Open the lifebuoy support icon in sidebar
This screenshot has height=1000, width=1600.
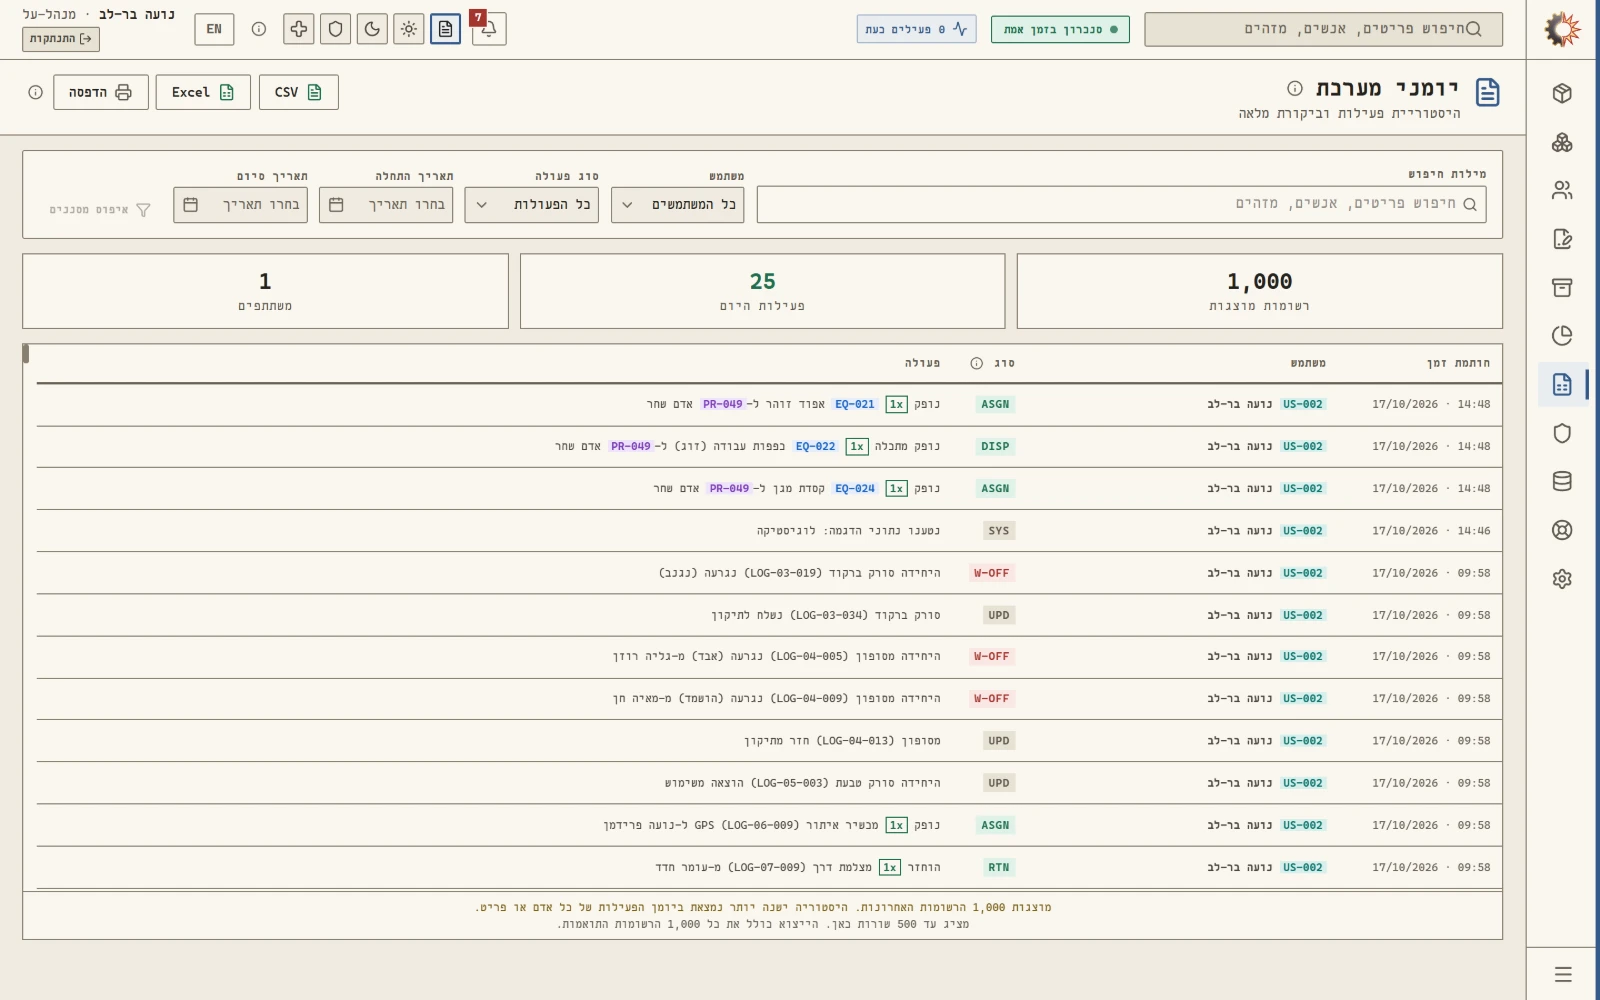1562,530
